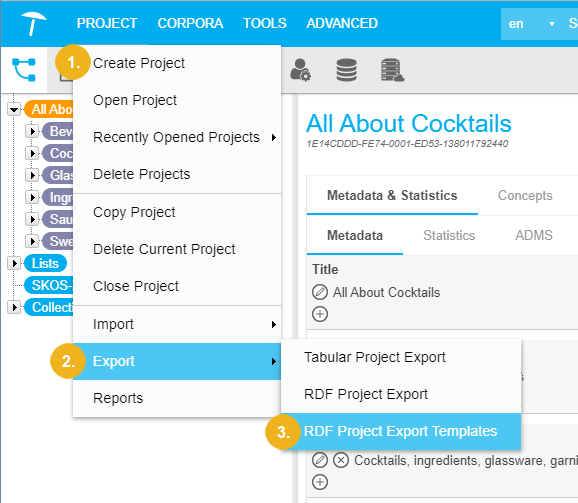Viewport: 578px width, 503px height.
Task: Expand the Lists tree node
Action: click(x=14, y=263)
